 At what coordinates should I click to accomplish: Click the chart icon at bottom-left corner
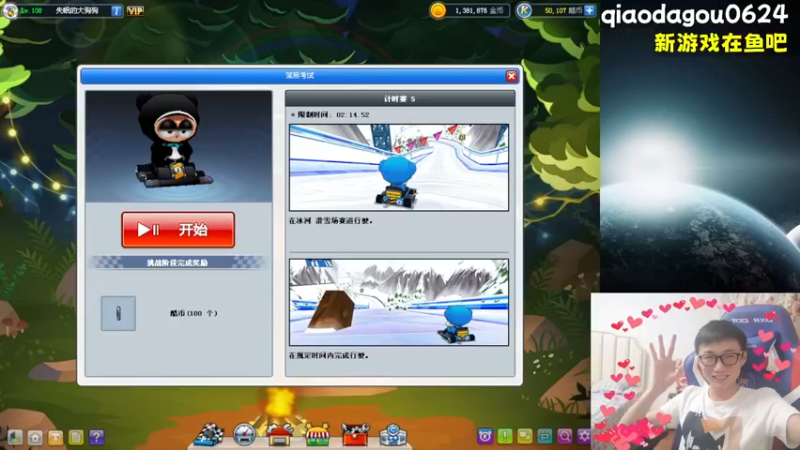pyautogui.click(x=15, y=437)
